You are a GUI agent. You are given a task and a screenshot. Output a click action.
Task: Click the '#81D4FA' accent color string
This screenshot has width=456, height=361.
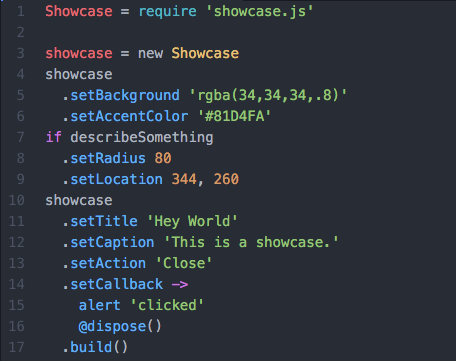click(x=234, y=116)
